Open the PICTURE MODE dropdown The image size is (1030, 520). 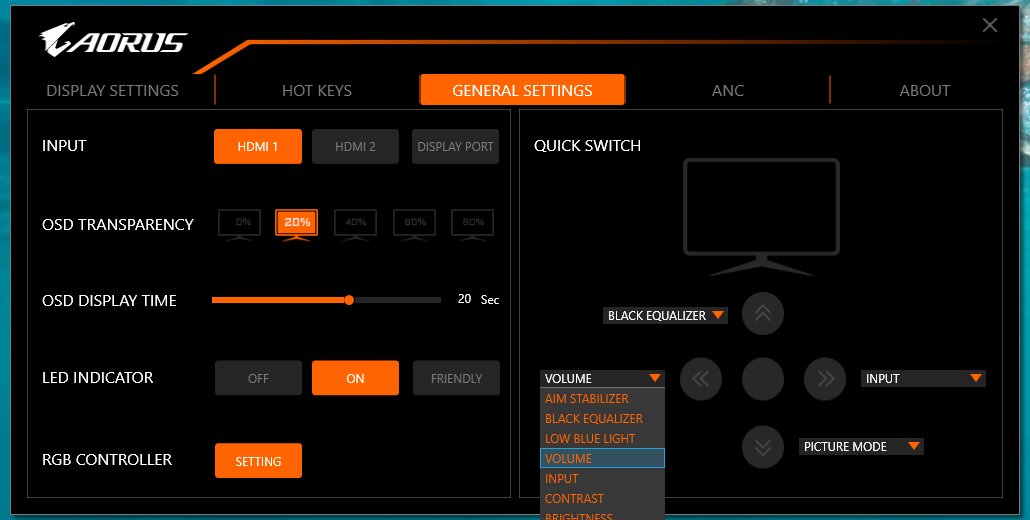861,446
